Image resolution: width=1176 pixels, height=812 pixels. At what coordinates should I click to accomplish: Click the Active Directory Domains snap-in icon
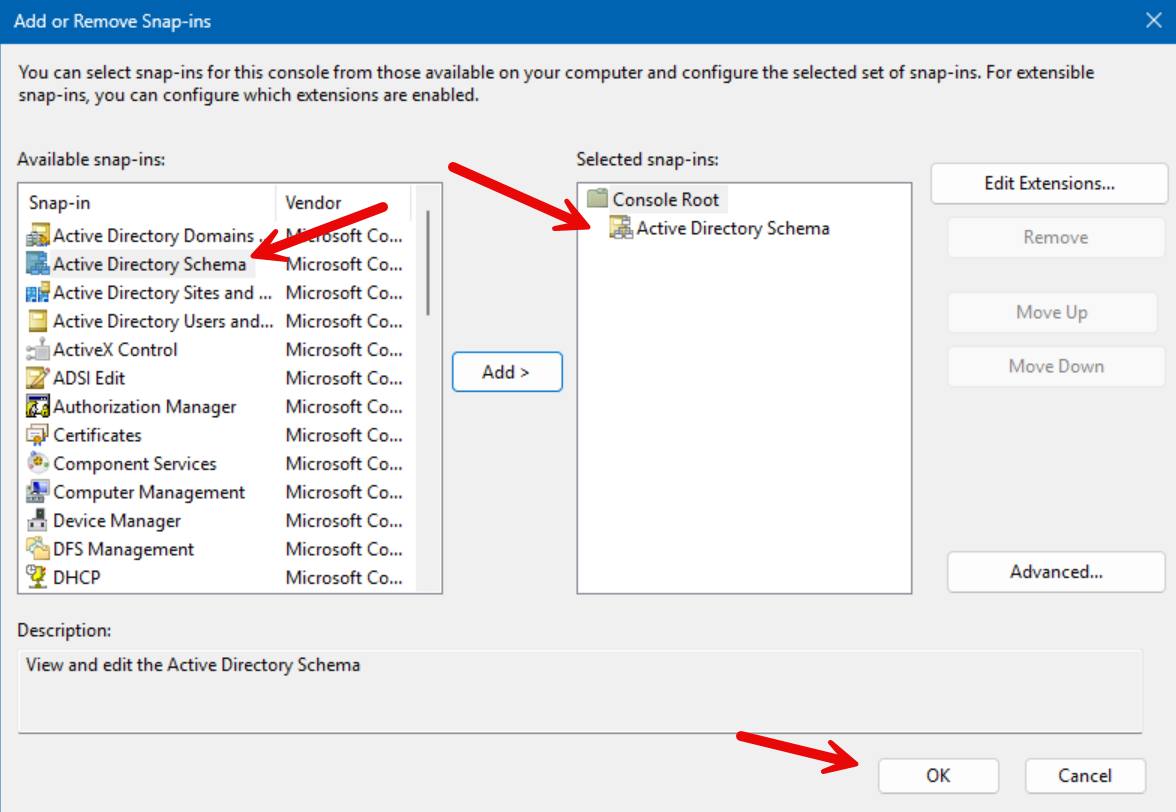tap(38, 235)
